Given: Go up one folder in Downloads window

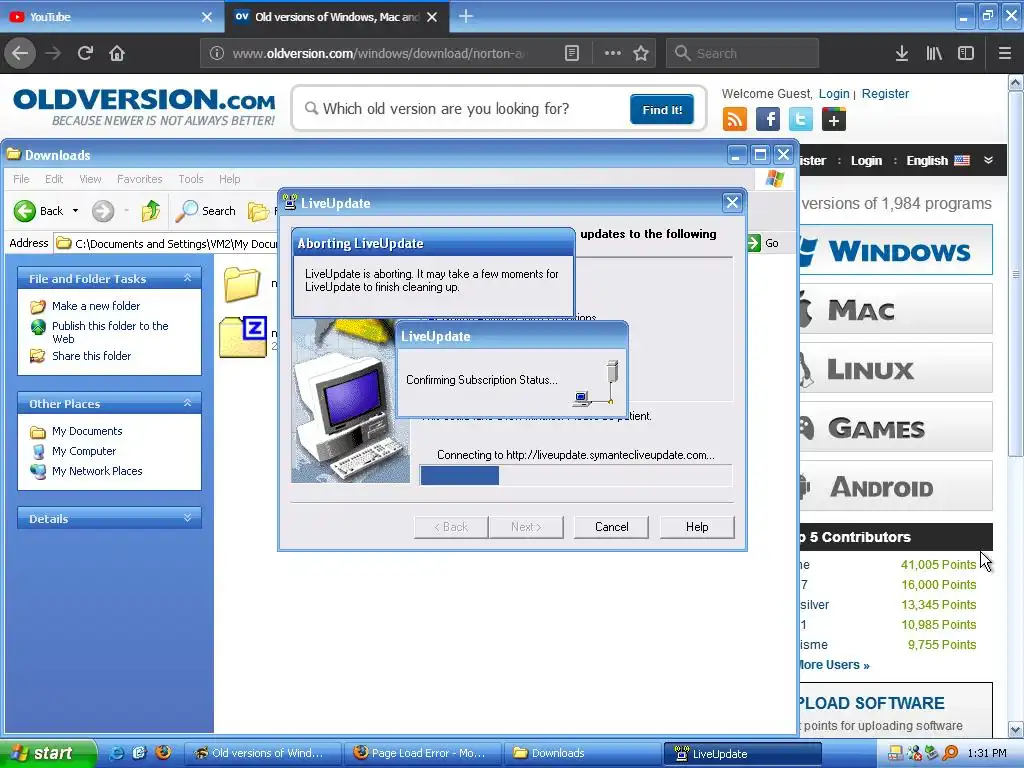Looking at the screenshot, I should [151, 210].
